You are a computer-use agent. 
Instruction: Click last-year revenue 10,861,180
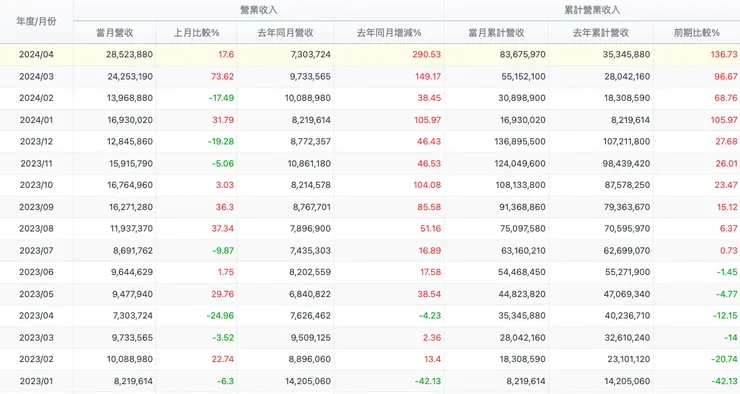(308, 164)
